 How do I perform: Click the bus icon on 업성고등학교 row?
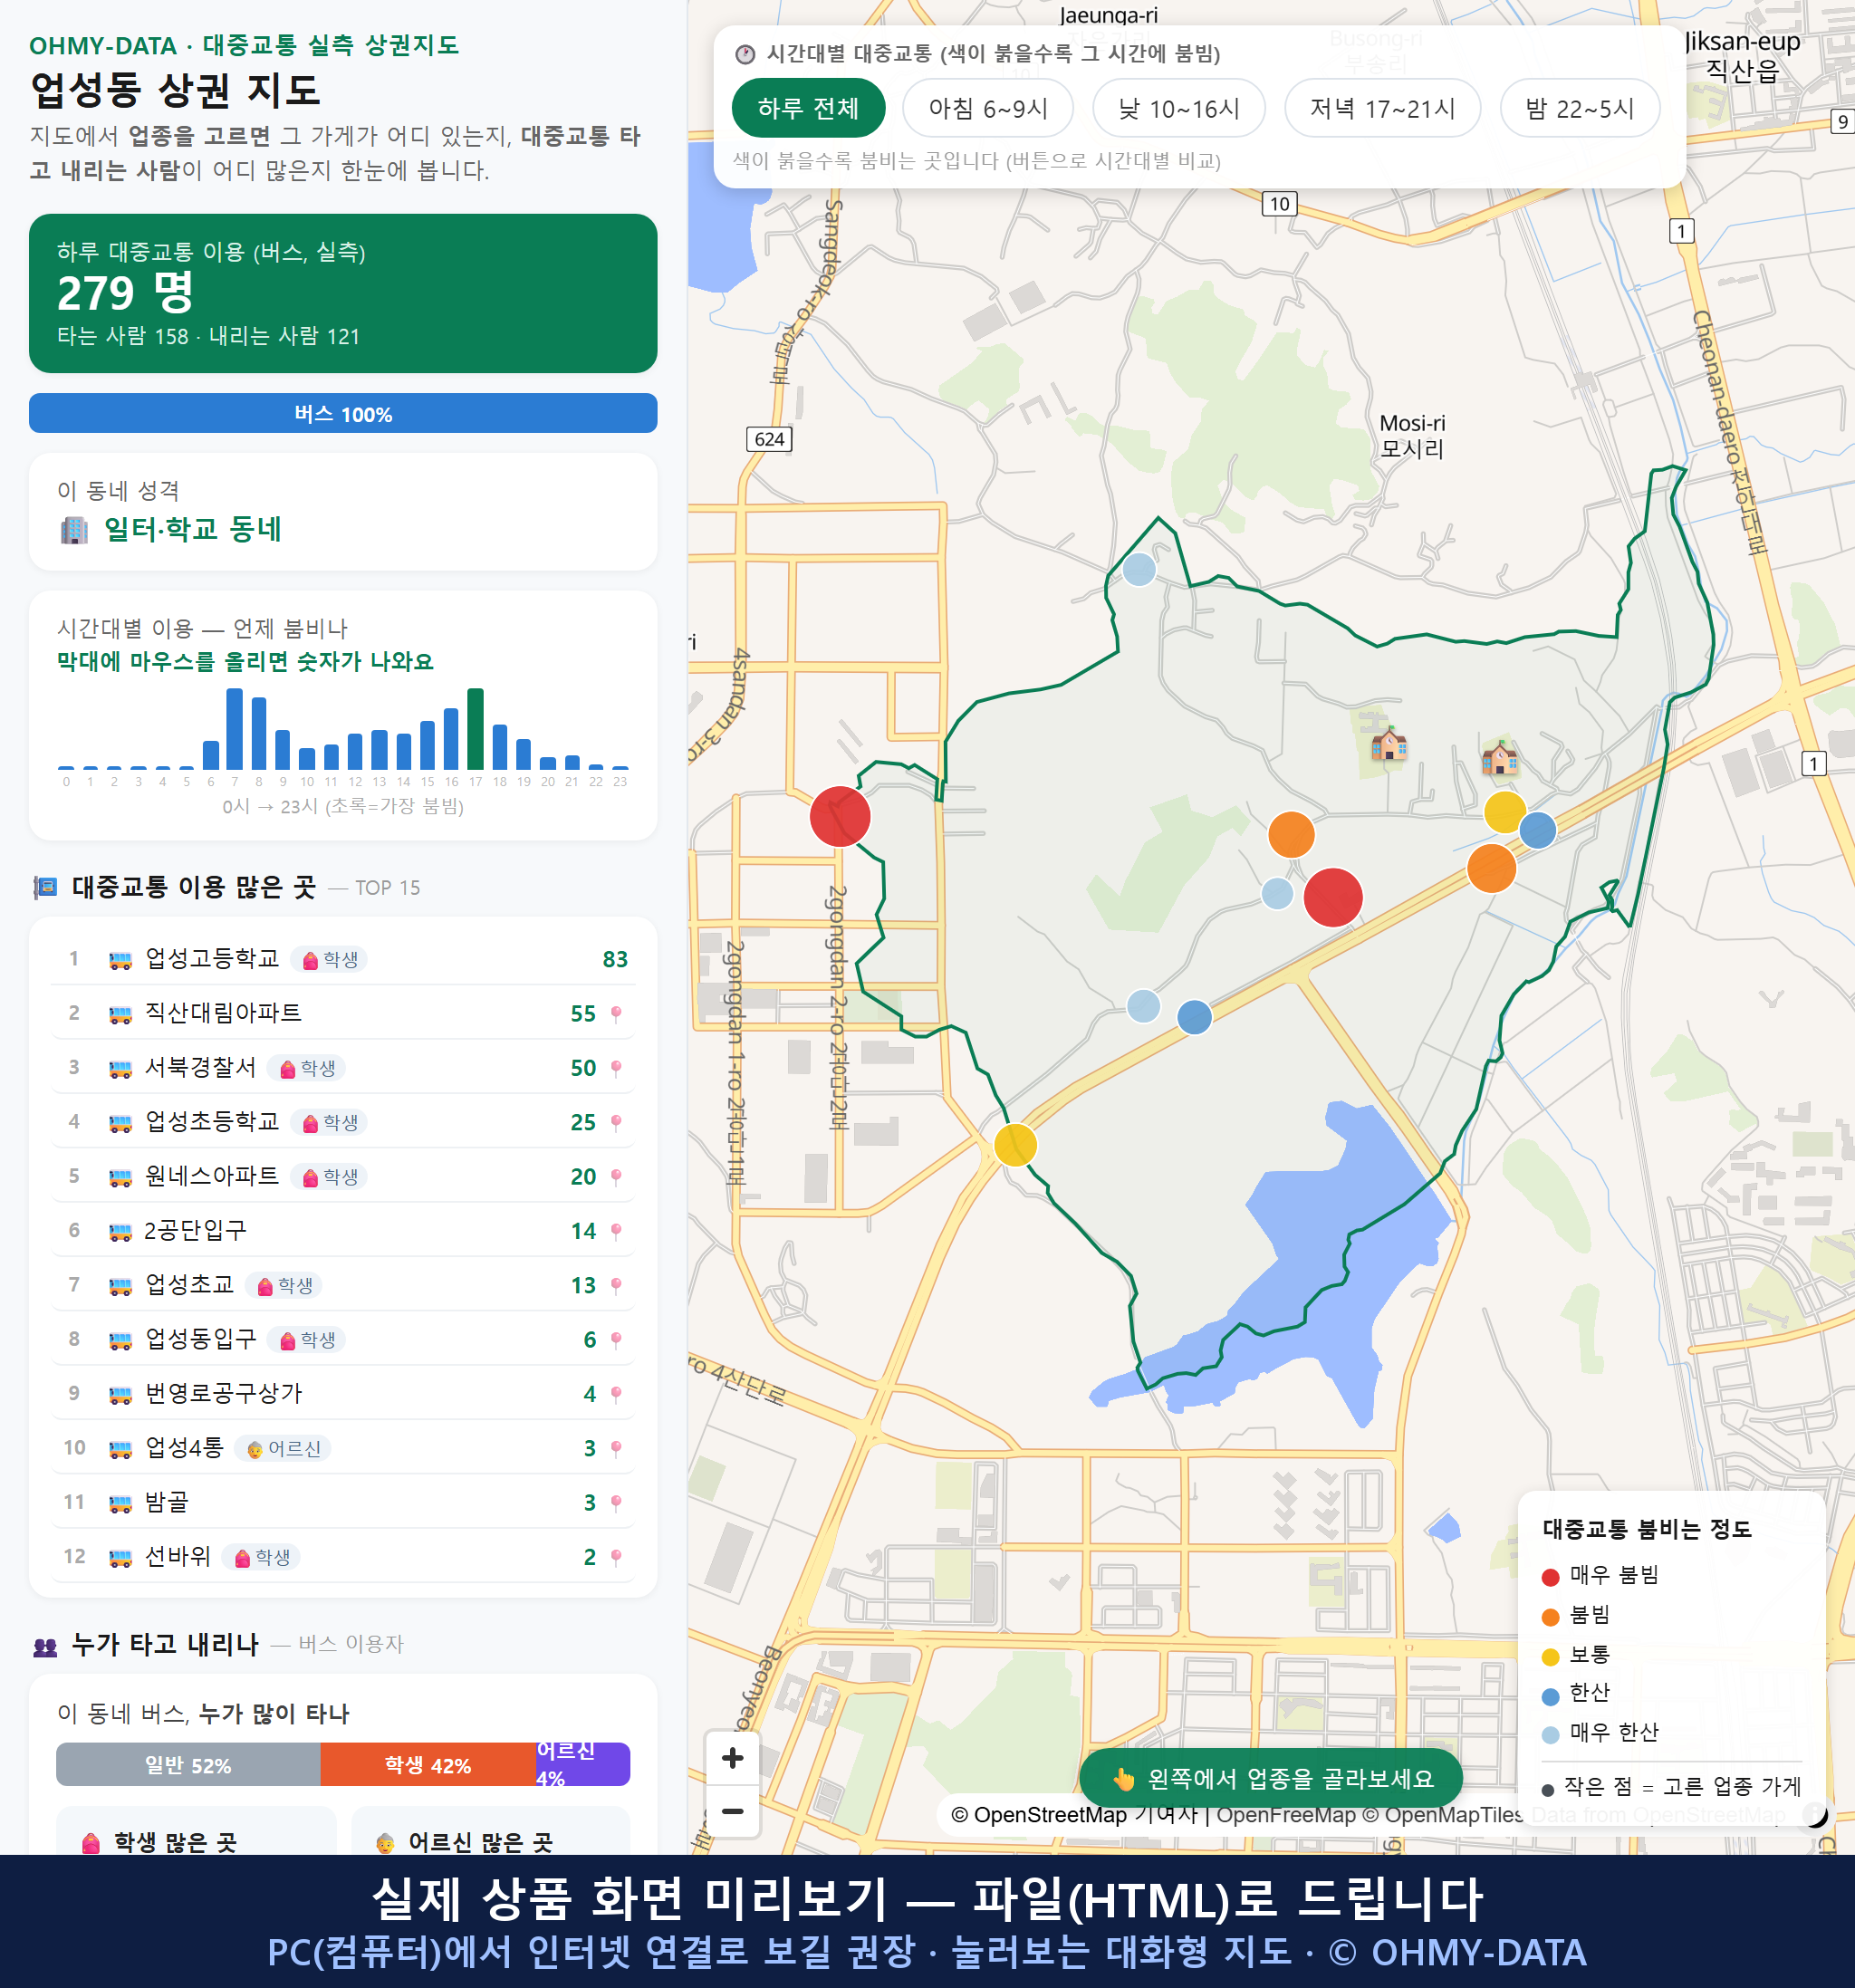120,960
